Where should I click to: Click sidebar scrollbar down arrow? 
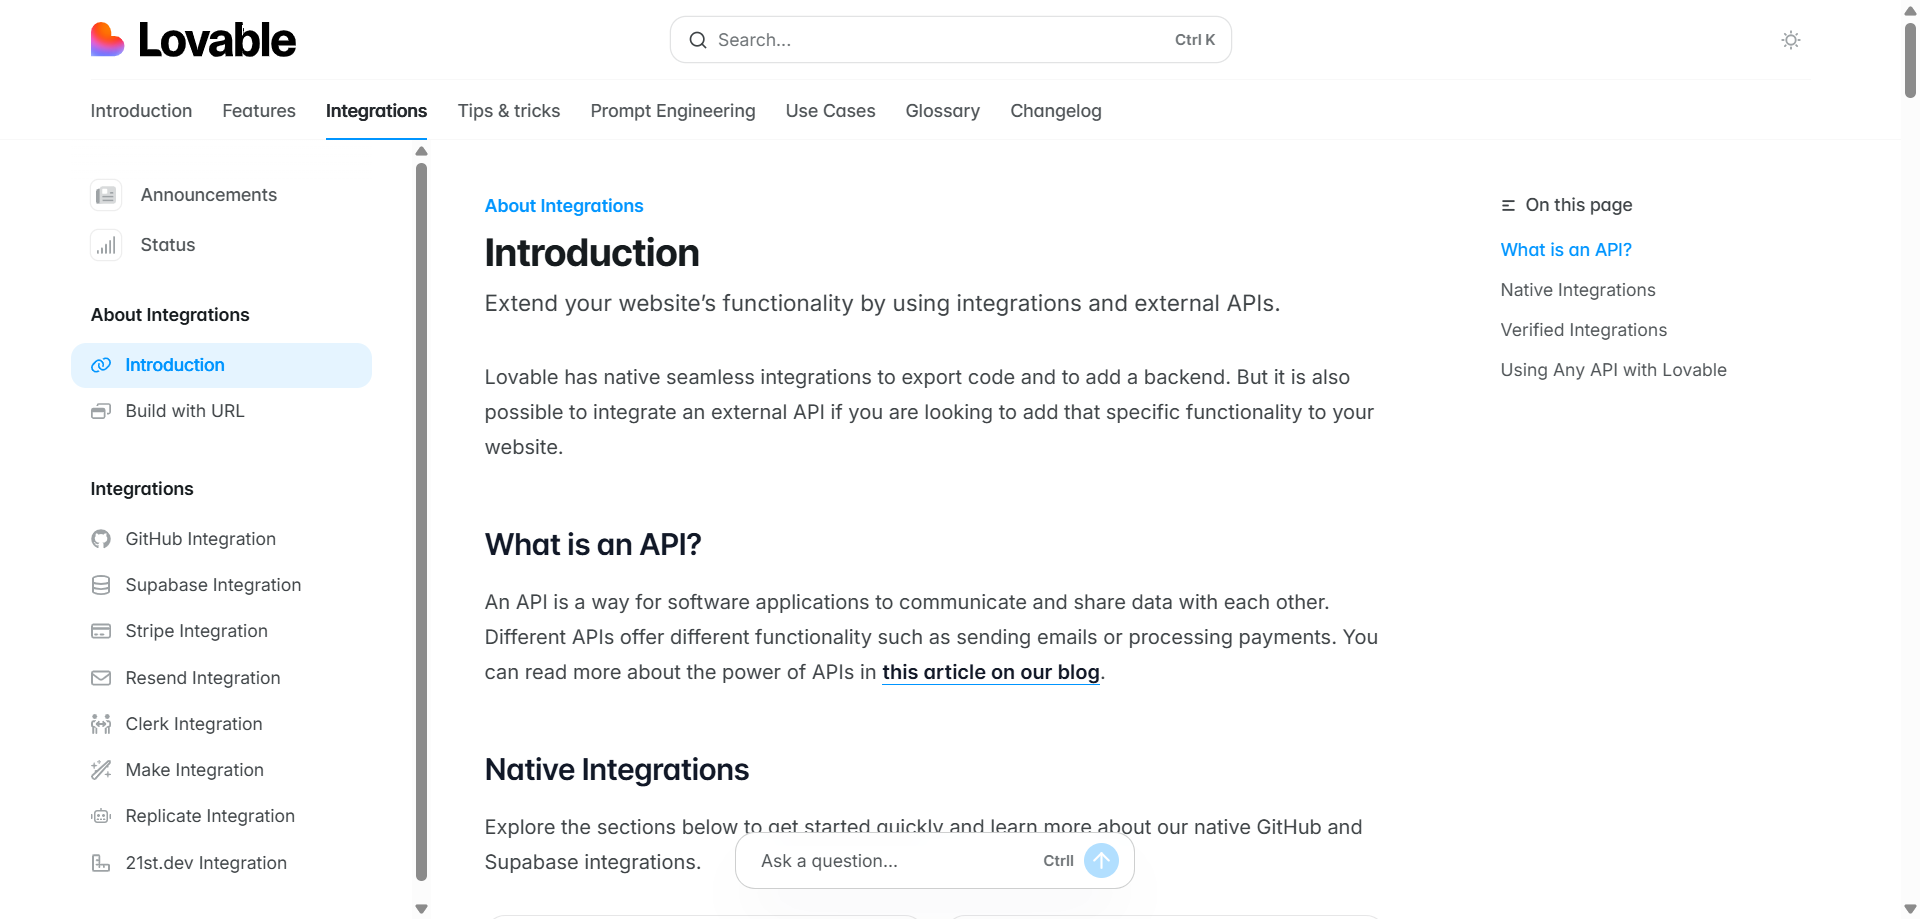421,909
